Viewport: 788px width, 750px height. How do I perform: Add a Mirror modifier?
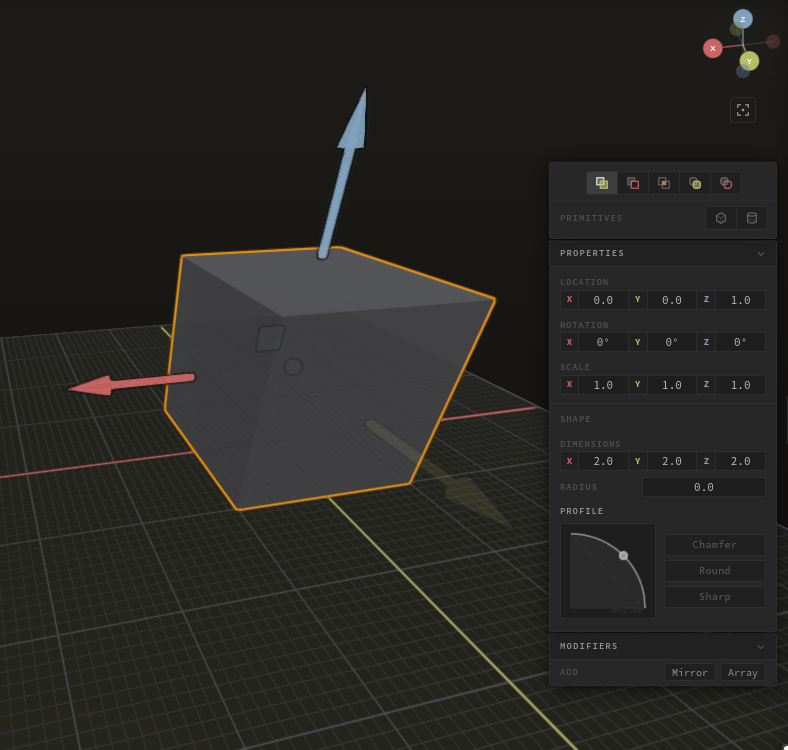tap(690, 673)
